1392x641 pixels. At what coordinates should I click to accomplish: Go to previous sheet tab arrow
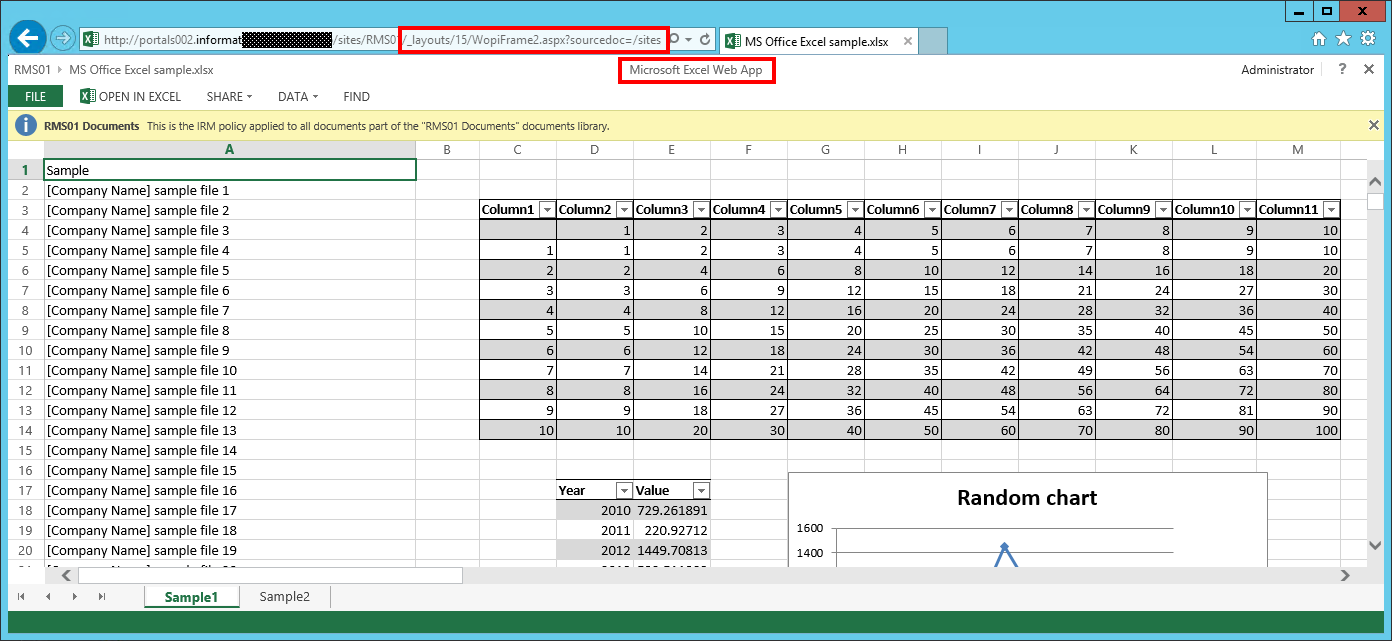coord(47,597)
